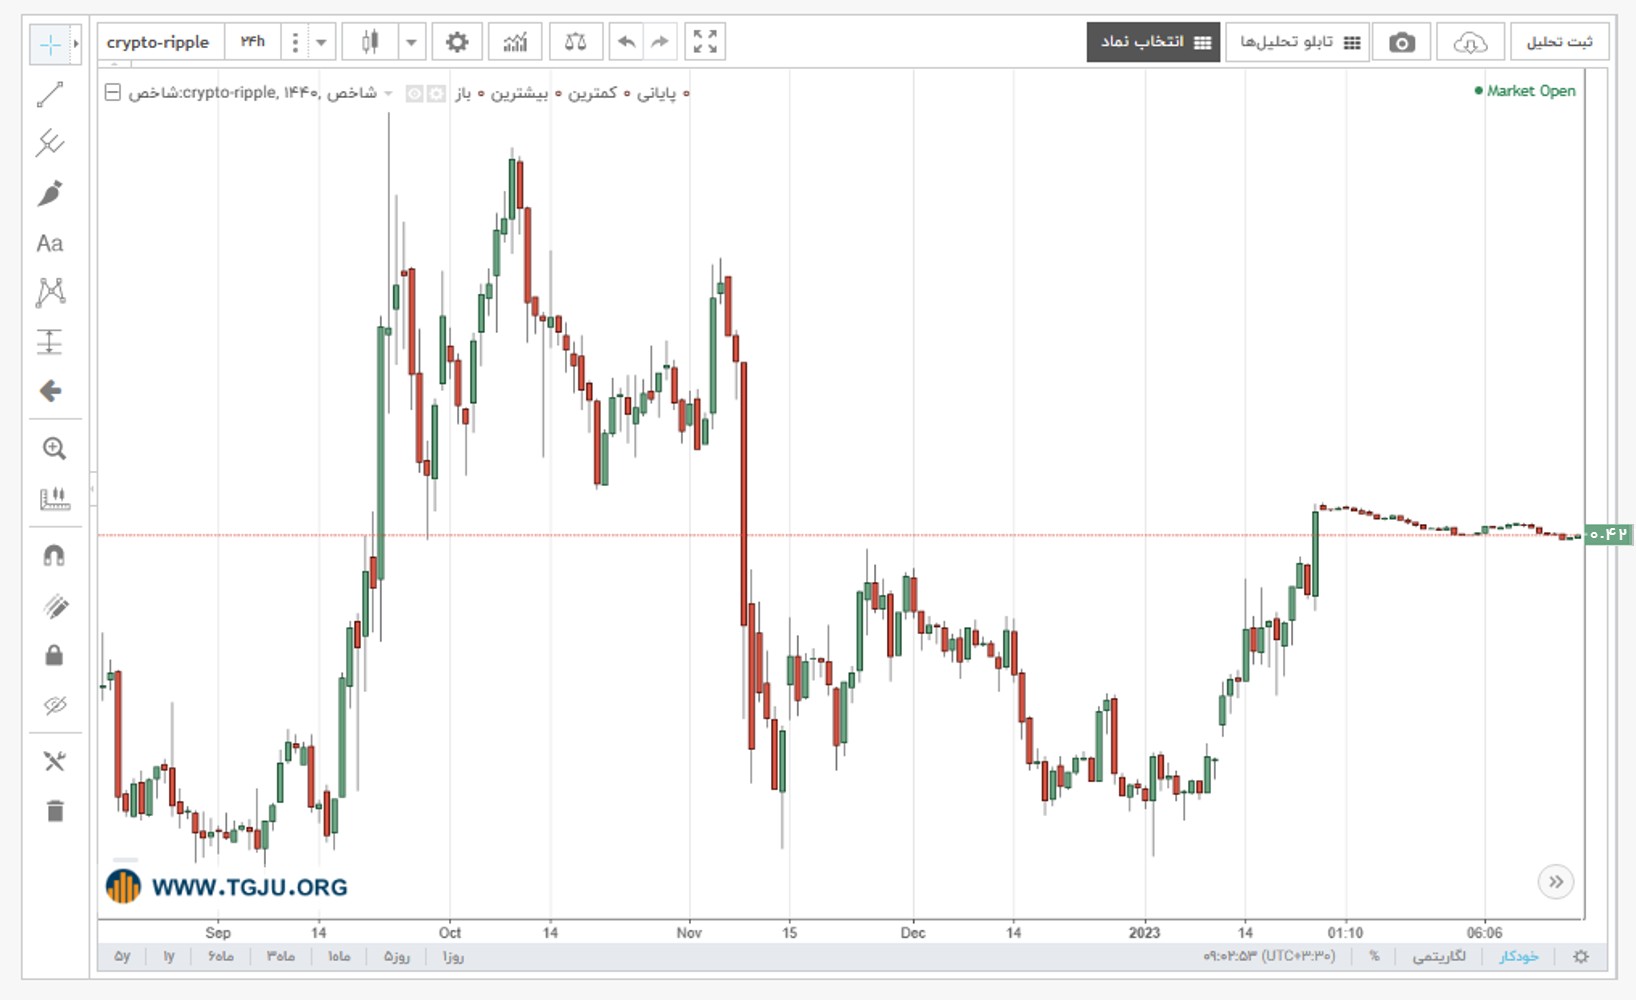Click the compare scales balance icon

[575, 42]
